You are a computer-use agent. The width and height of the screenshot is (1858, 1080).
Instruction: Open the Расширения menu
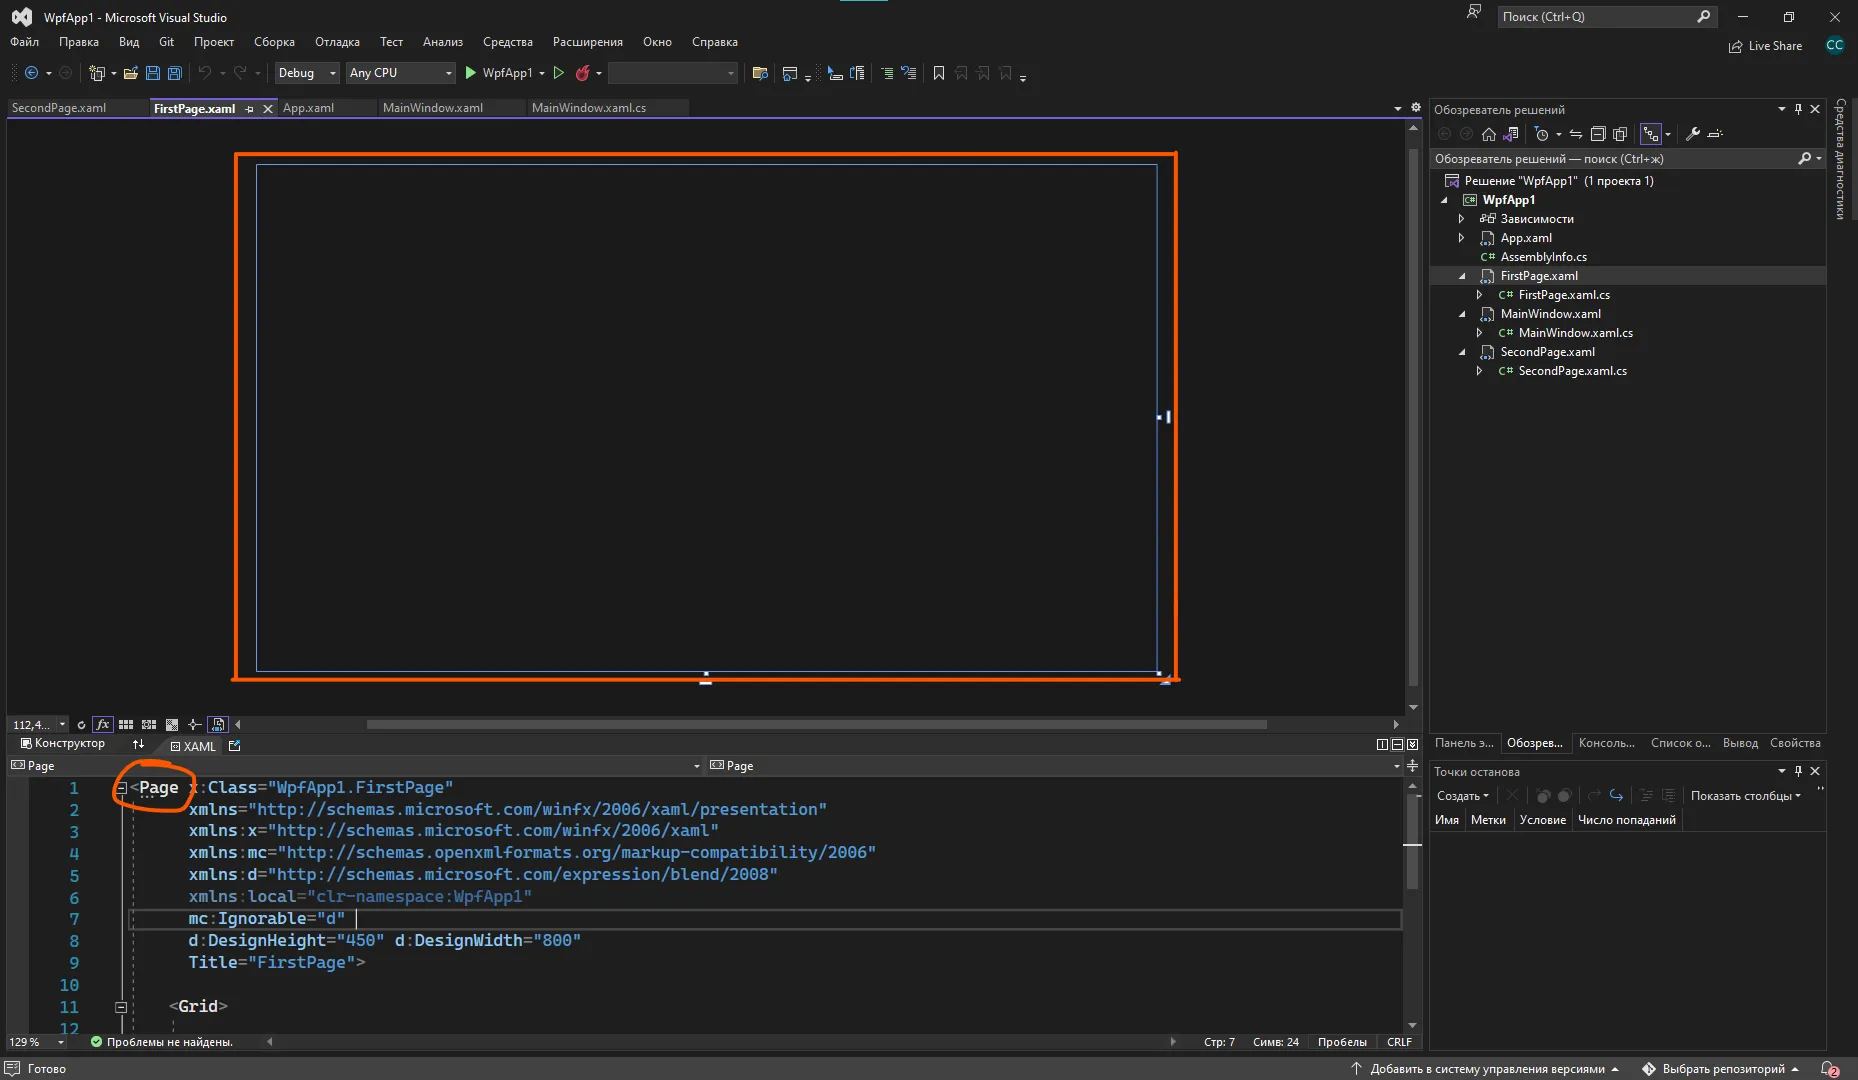coord(588,42)
